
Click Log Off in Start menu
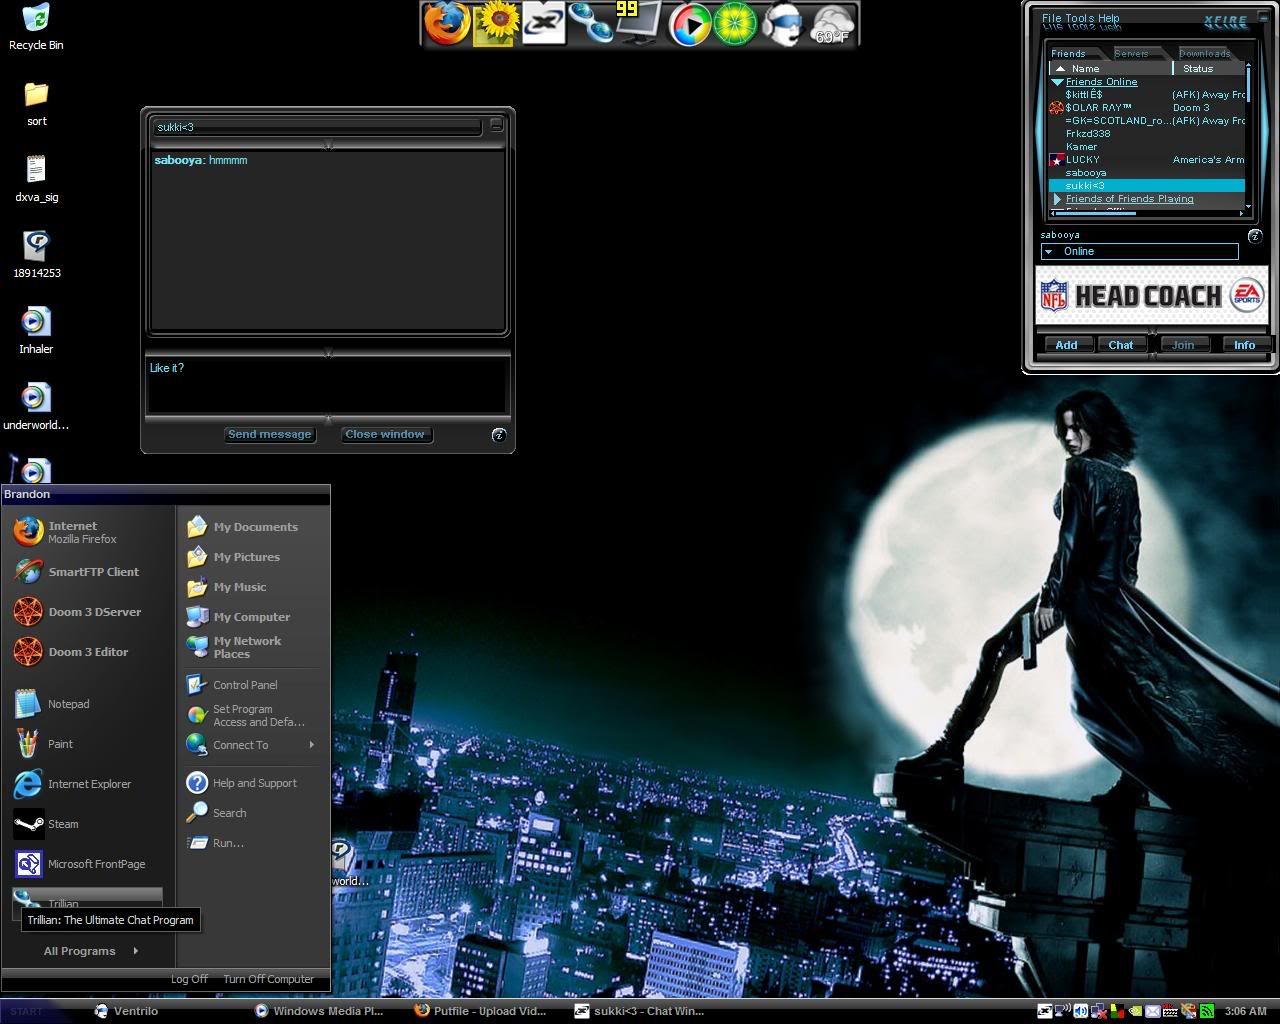pyautogui.click(x=189, y=979)
